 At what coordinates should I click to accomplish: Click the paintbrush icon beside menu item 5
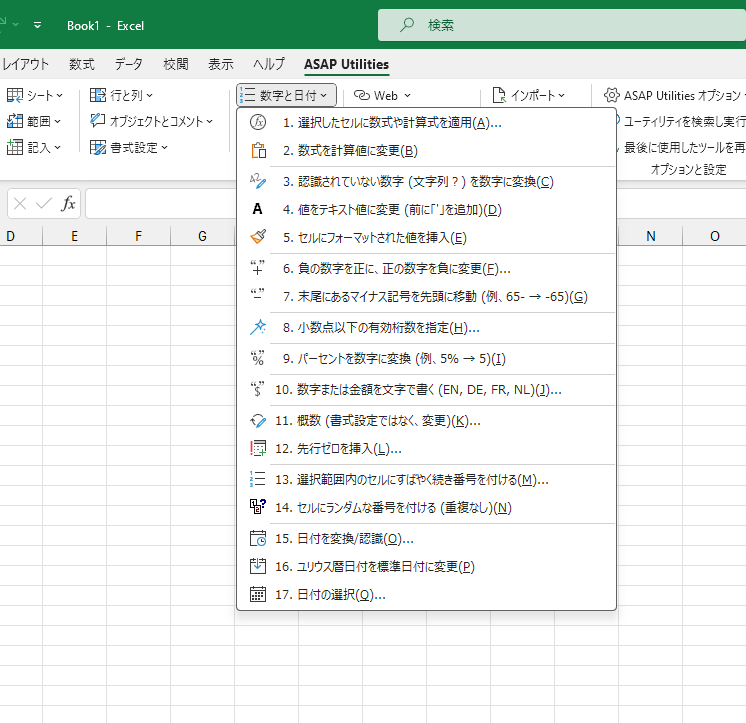click(258, 237)
